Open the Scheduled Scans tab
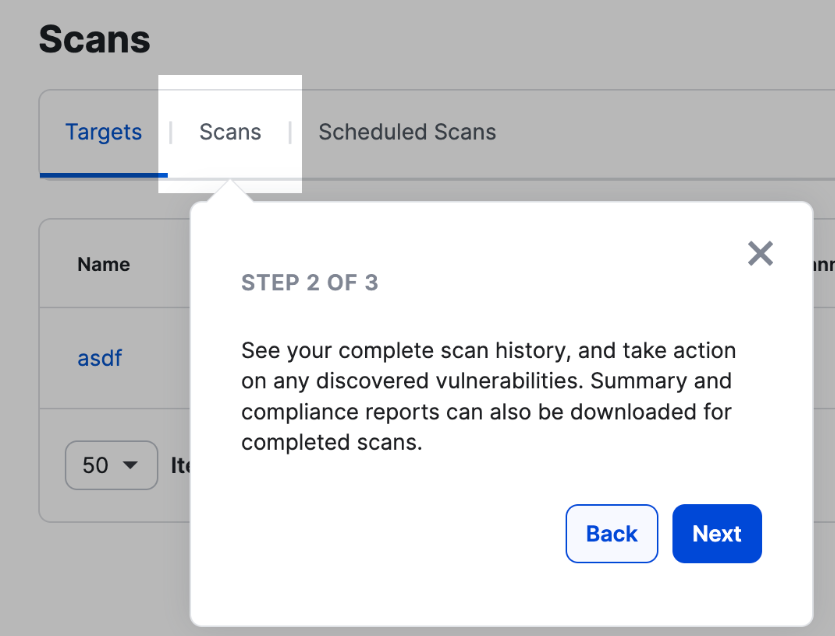This screenshot has width=835, height=636. tap(407, 132)
